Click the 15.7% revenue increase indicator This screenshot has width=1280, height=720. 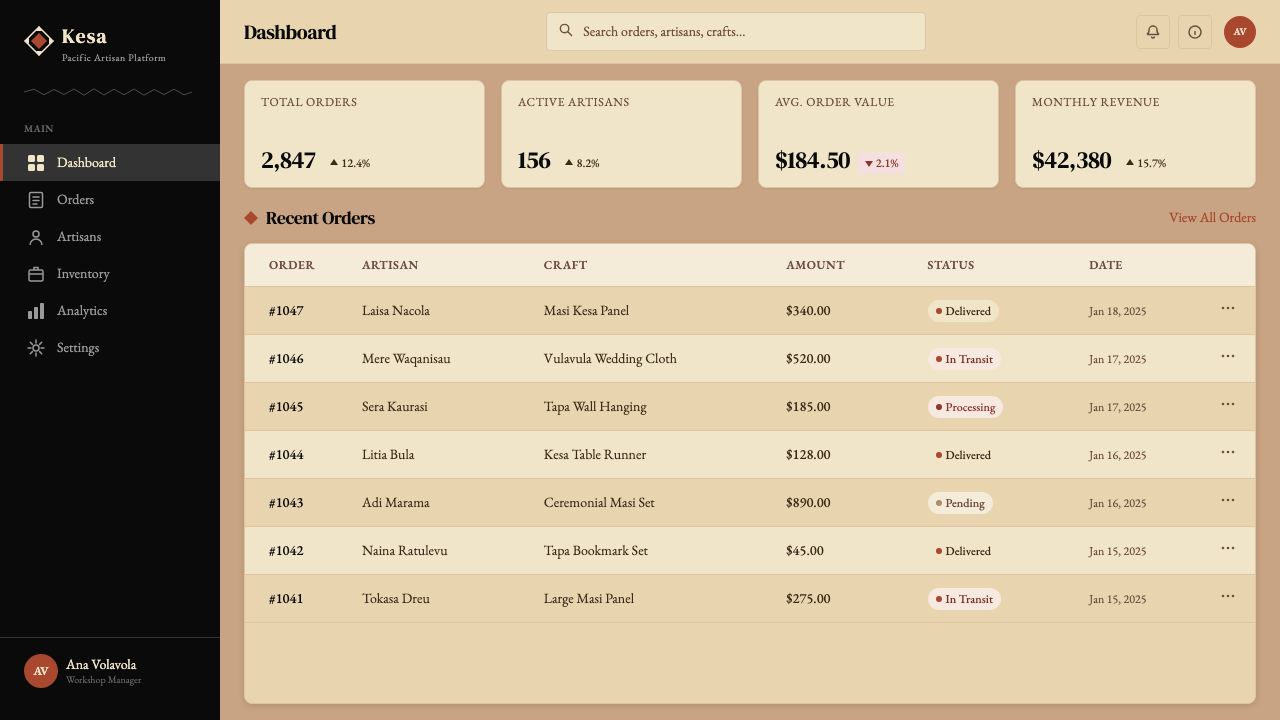point(1146,163)
